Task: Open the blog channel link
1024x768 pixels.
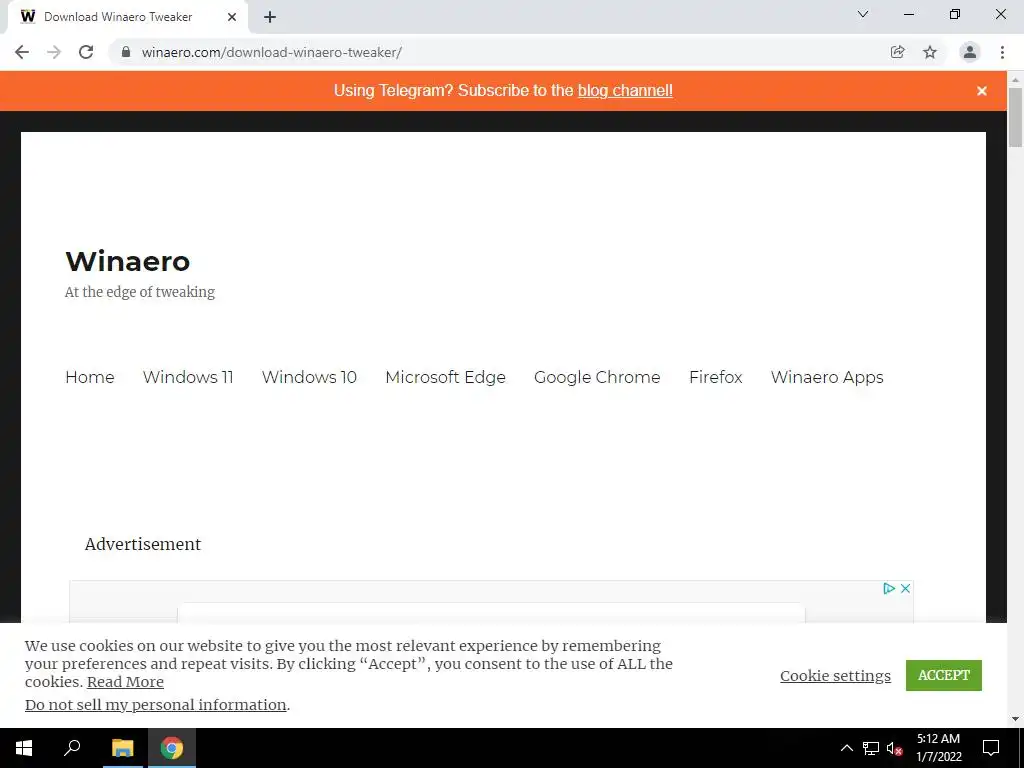Action: (x=625, y=90)
